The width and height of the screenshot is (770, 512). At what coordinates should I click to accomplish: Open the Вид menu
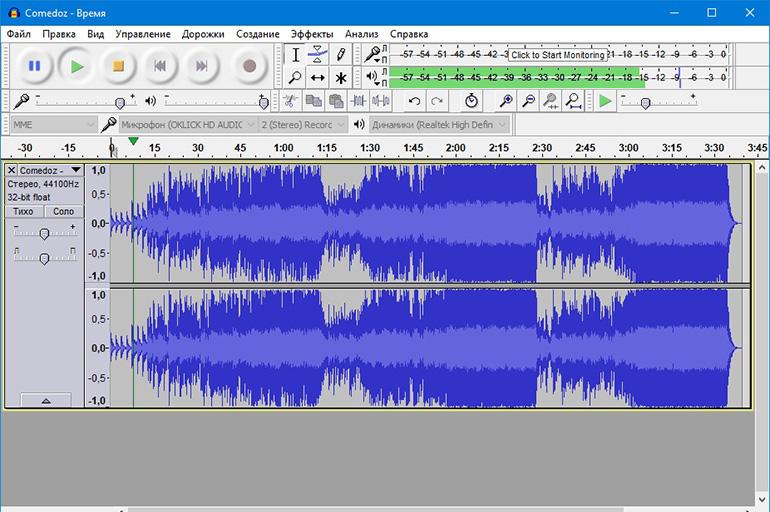pos(96,34)
